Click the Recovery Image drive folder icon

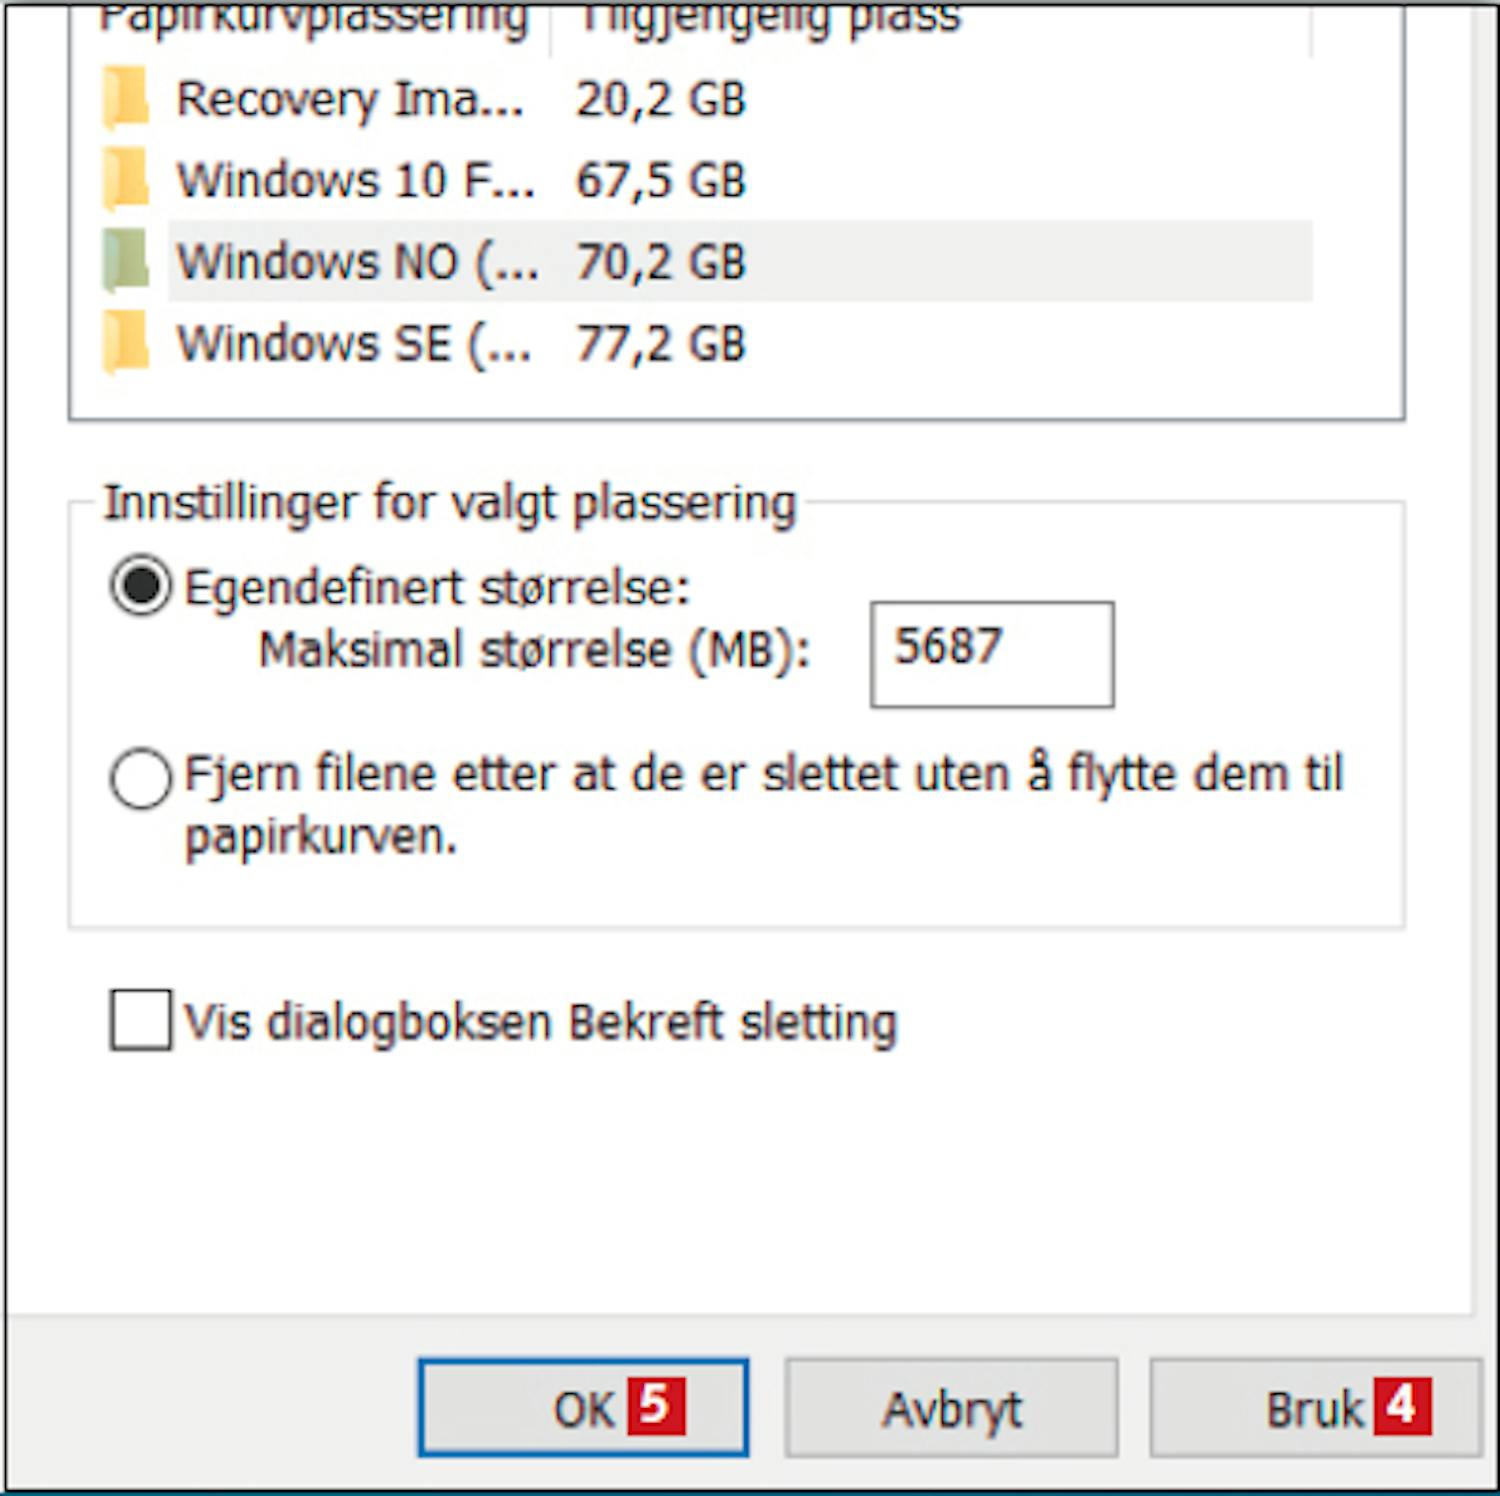pyautogui.click(x=126, y=99)
